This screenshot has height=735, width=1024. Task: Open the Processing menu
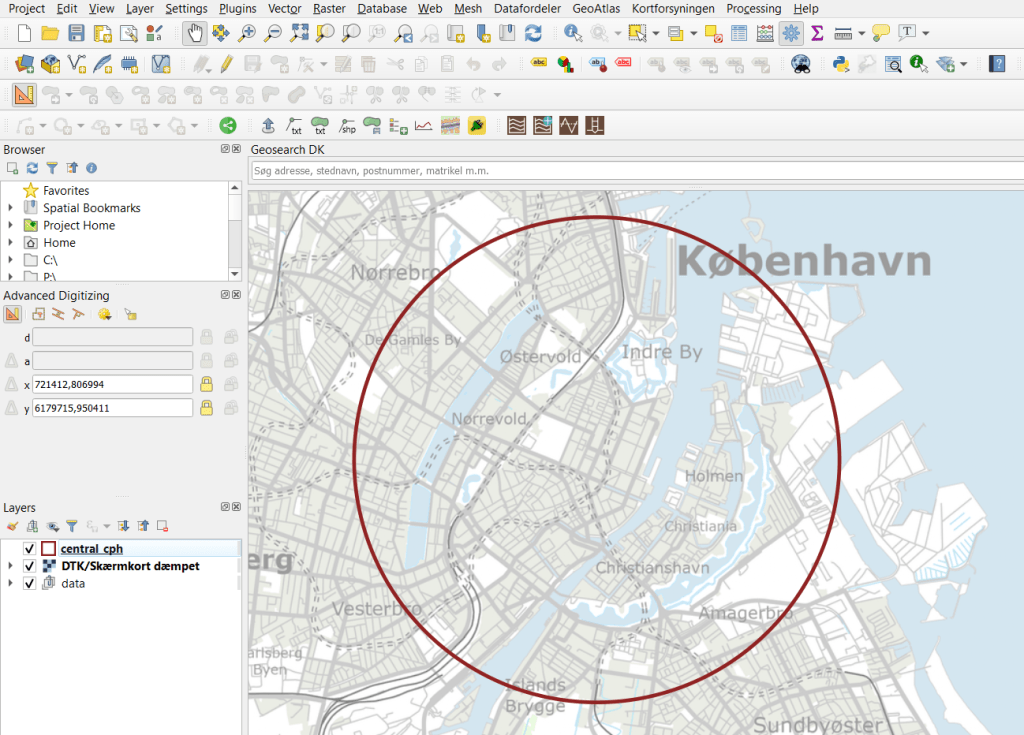(x=753, y=8)
